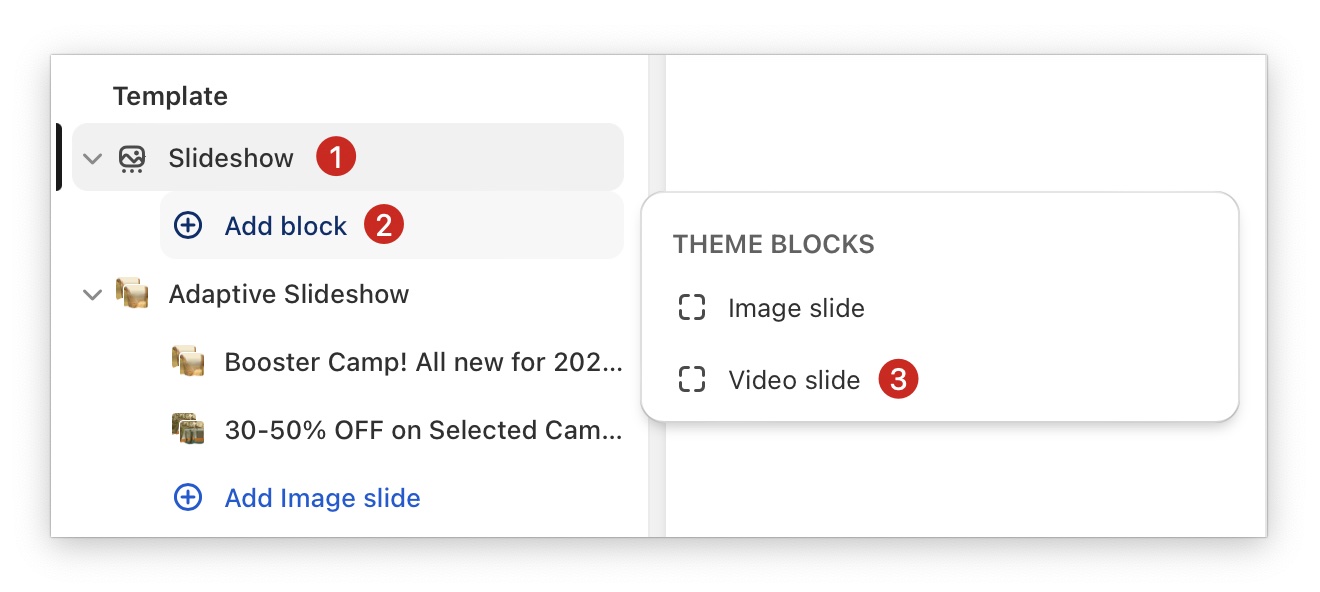Click the Slideshow section icon

point(132,158)
